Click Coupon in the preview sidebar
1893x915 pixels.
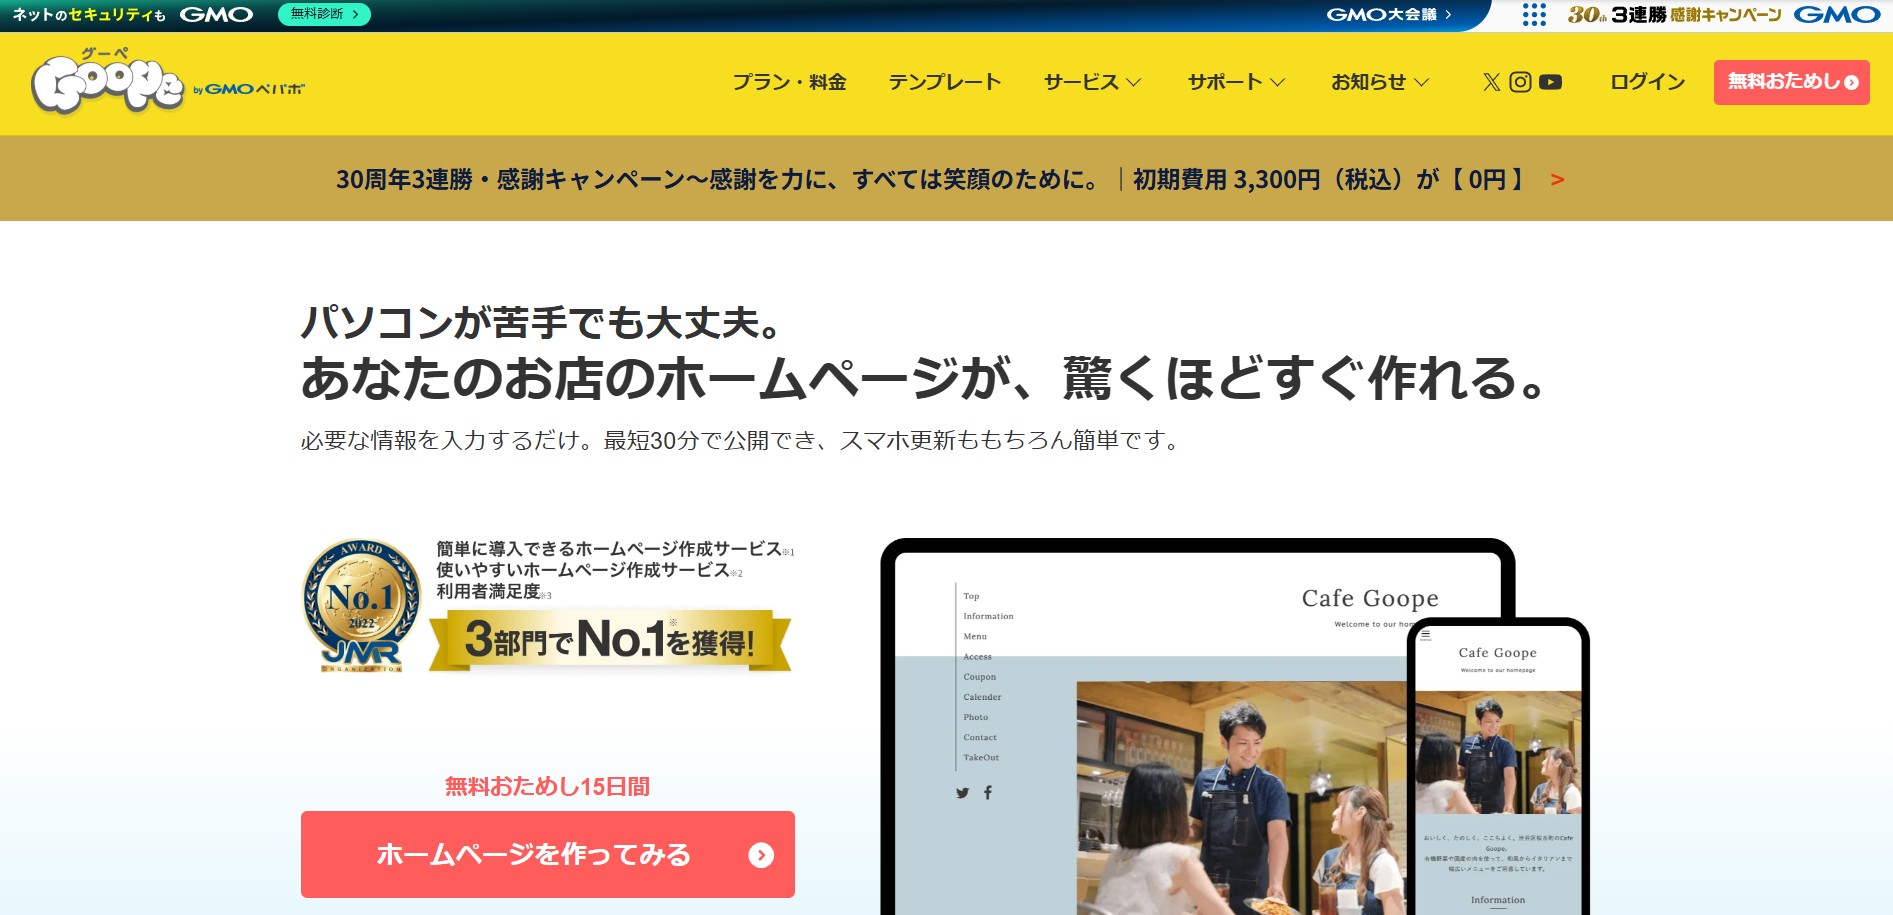[980, 677]
